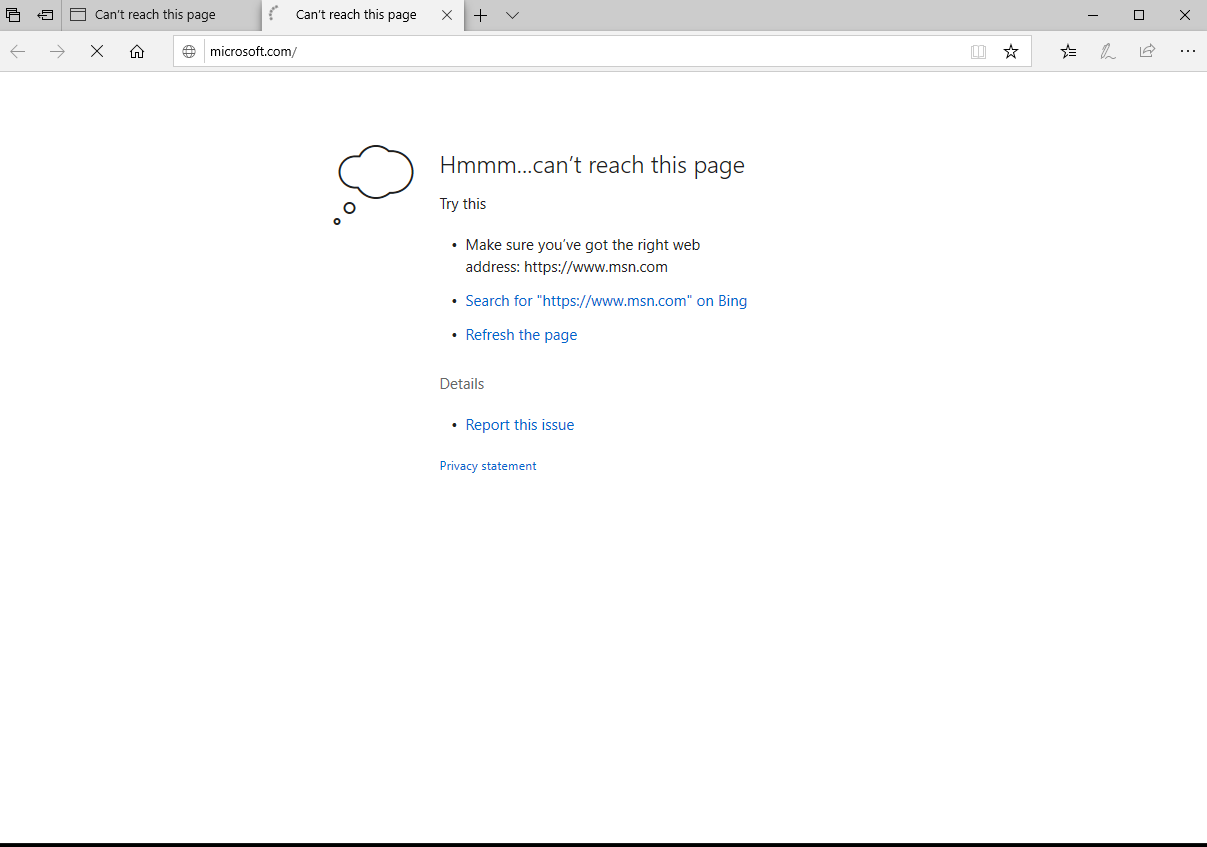Open the Privacy statement
Screen dimensions: 1207x847
(488, 465)
